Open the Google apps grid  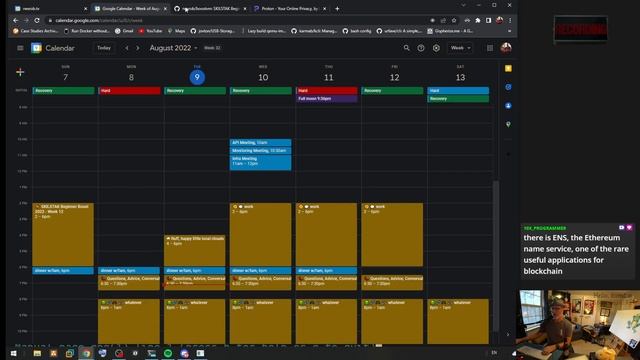tap(490, 48)
